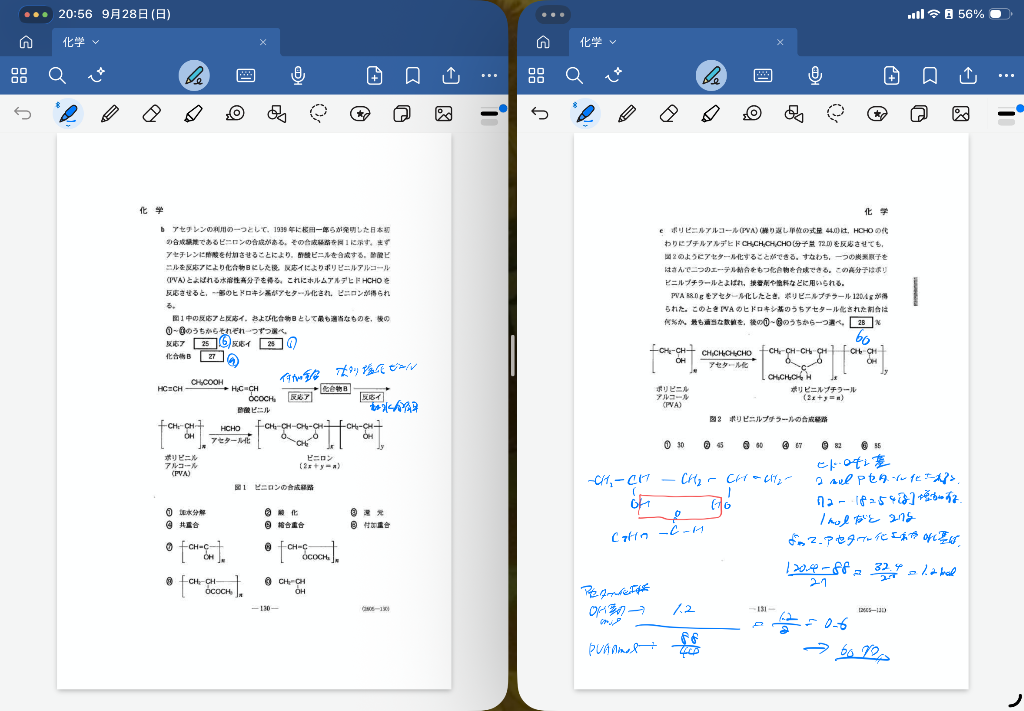Toggle handwriting pen mode in the left window
1024x711 pixels.
194,75
